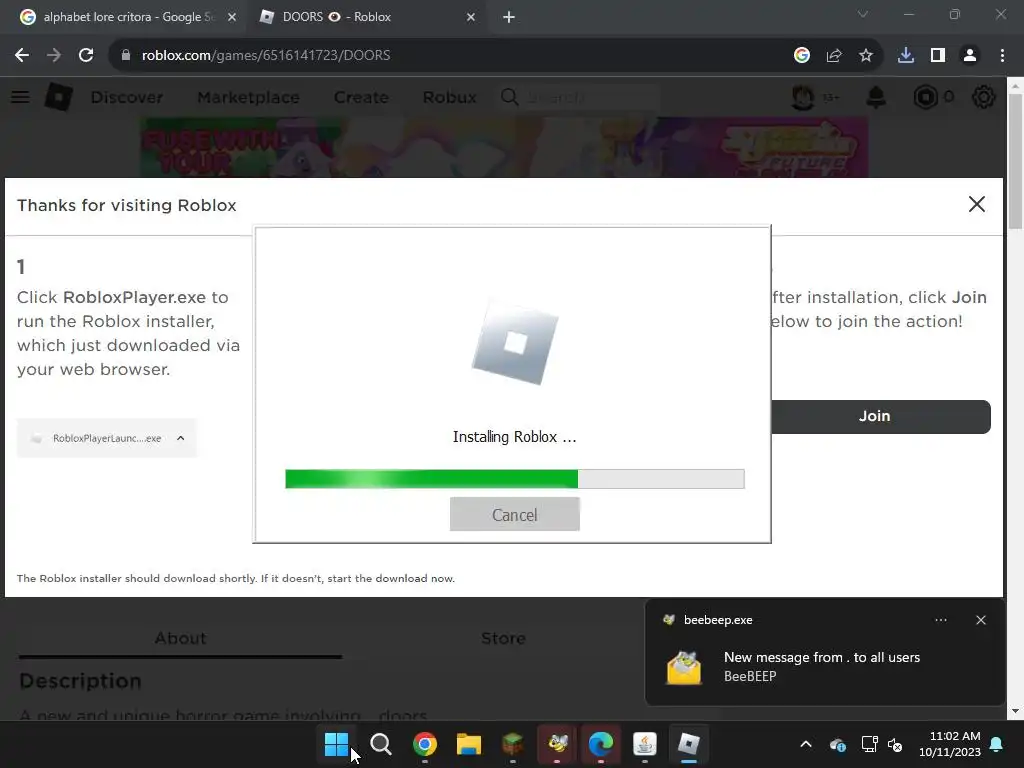Open the clock showing 11:02 AM

pos(950,744)
